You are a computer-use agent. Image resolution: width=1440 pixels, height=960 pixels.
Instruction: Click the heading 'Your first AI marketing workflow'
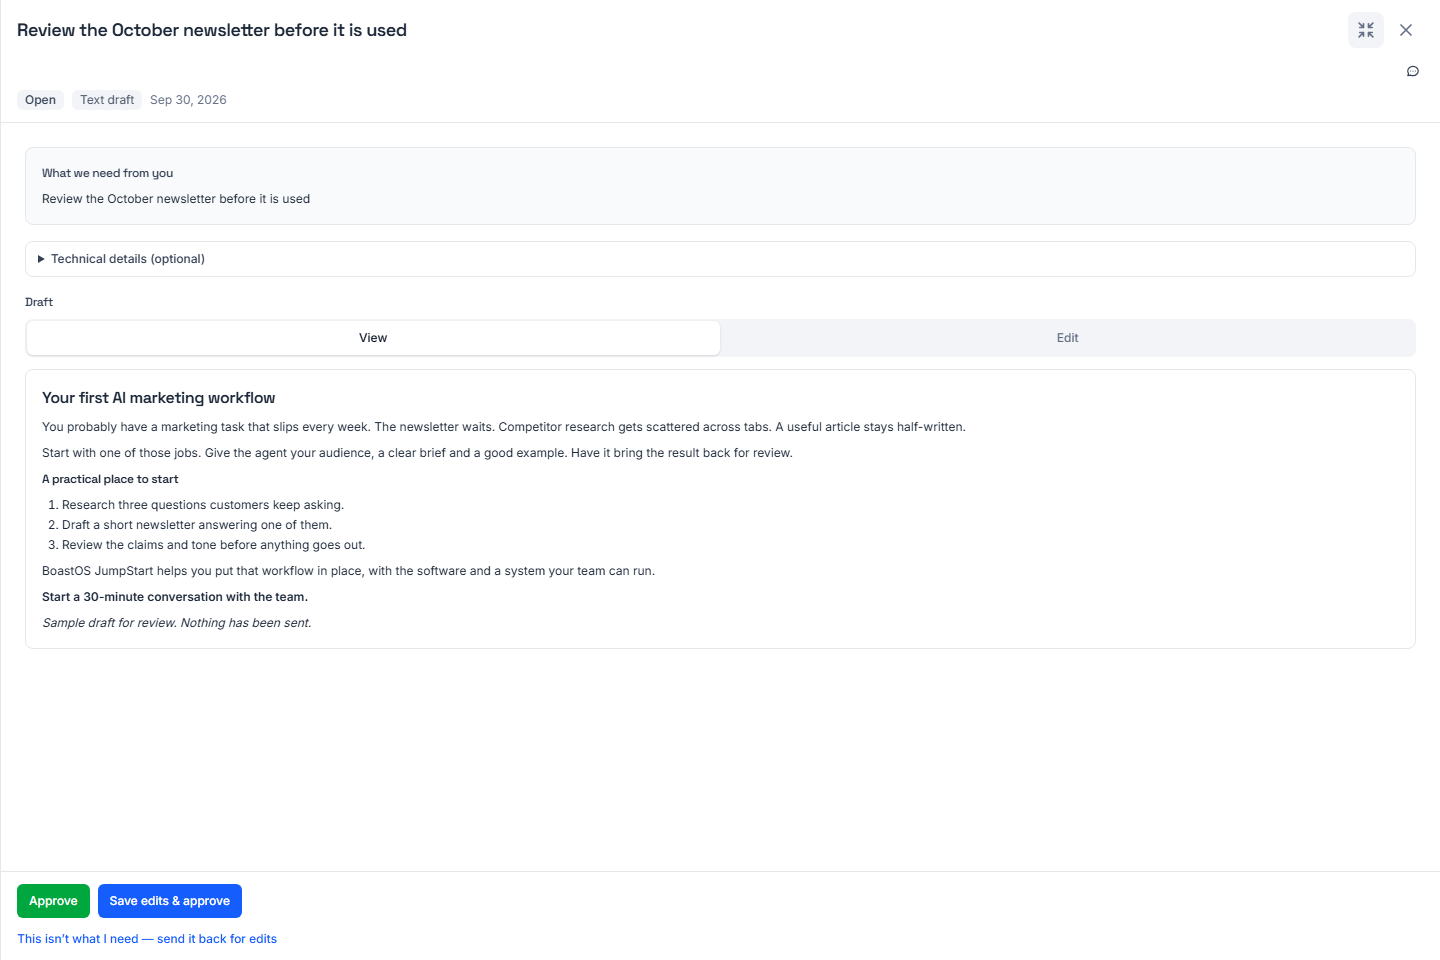tap(159, 398)
